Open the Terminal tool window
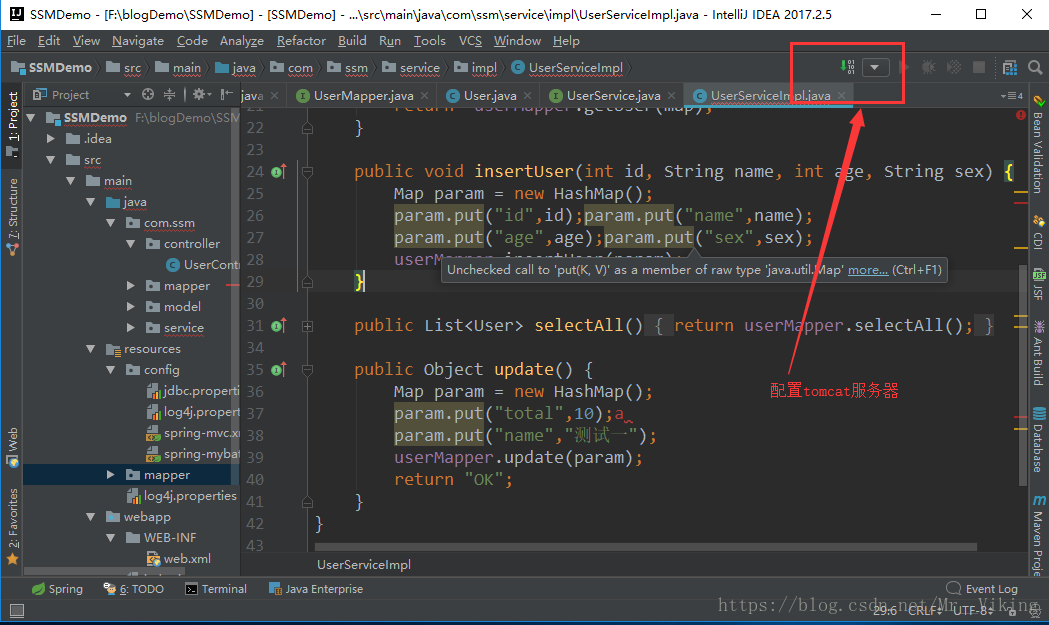Viewport: 1049px width, 625px height. coord(216,589)
